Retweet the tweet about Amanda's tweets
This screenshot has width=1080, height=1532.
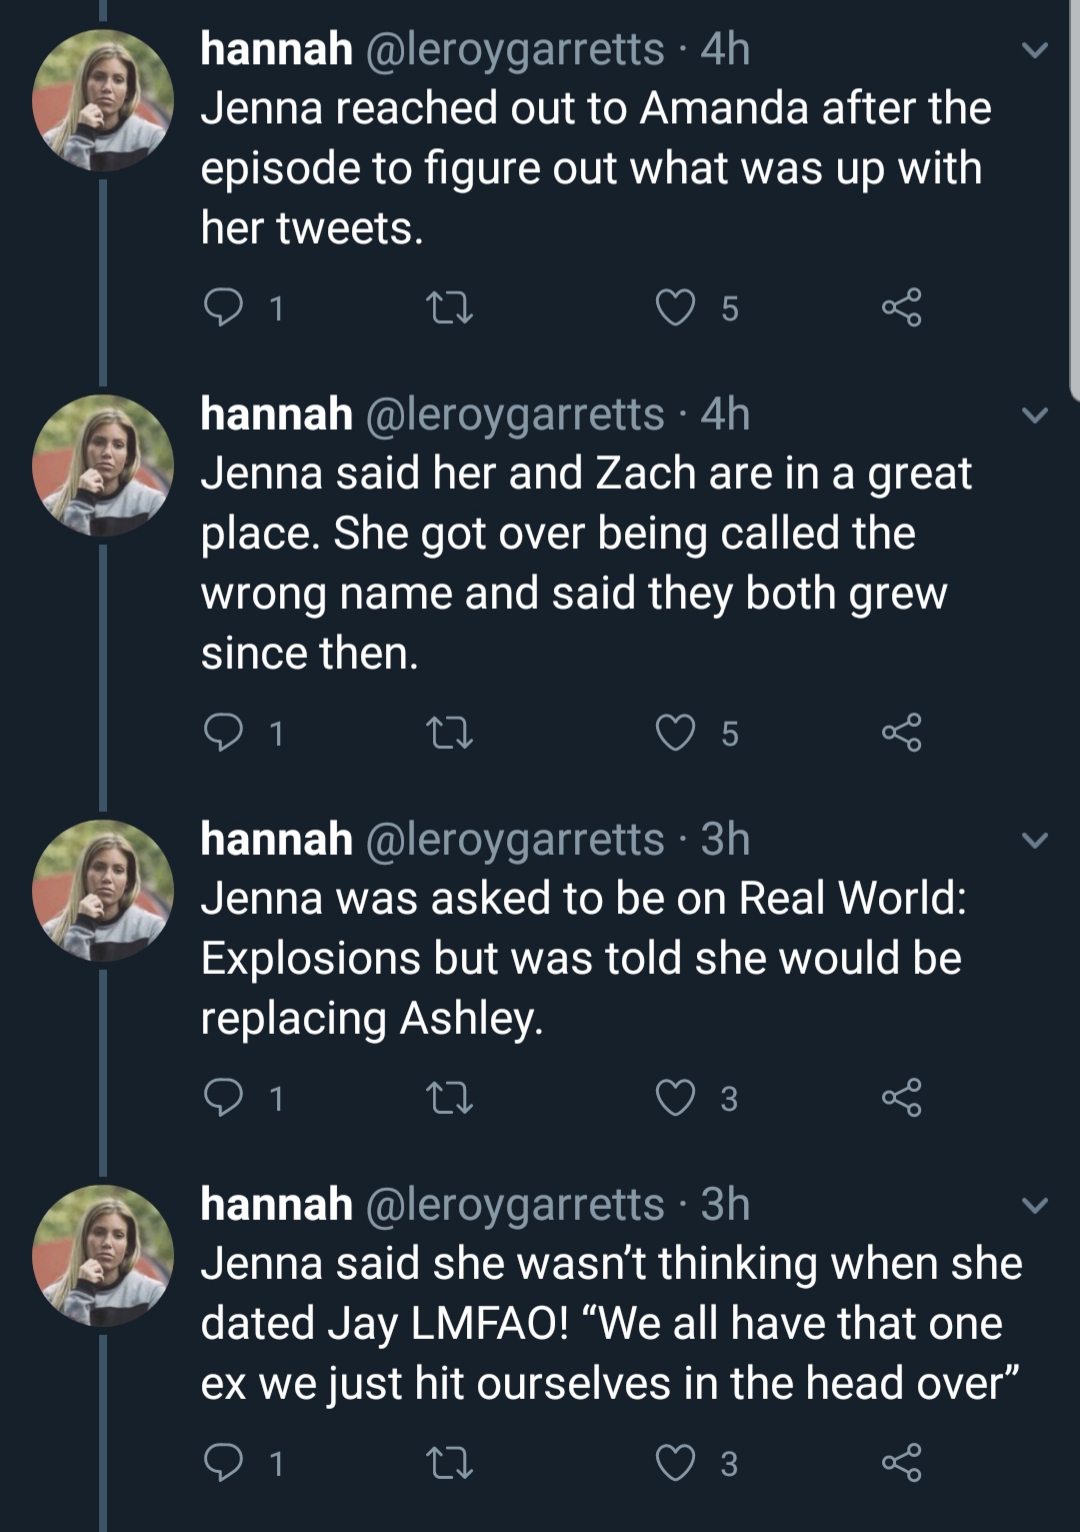click(450, 308)
